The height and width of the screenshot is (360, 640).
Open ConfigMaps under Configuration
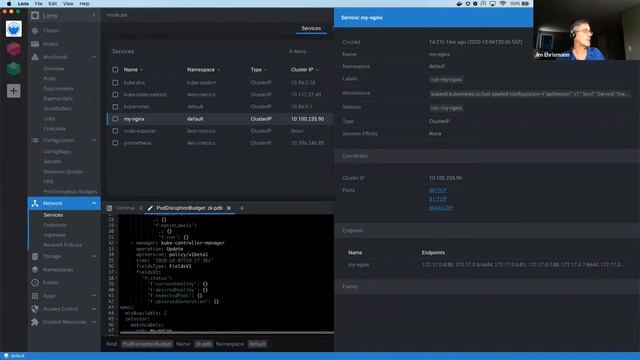click(57, 151)
